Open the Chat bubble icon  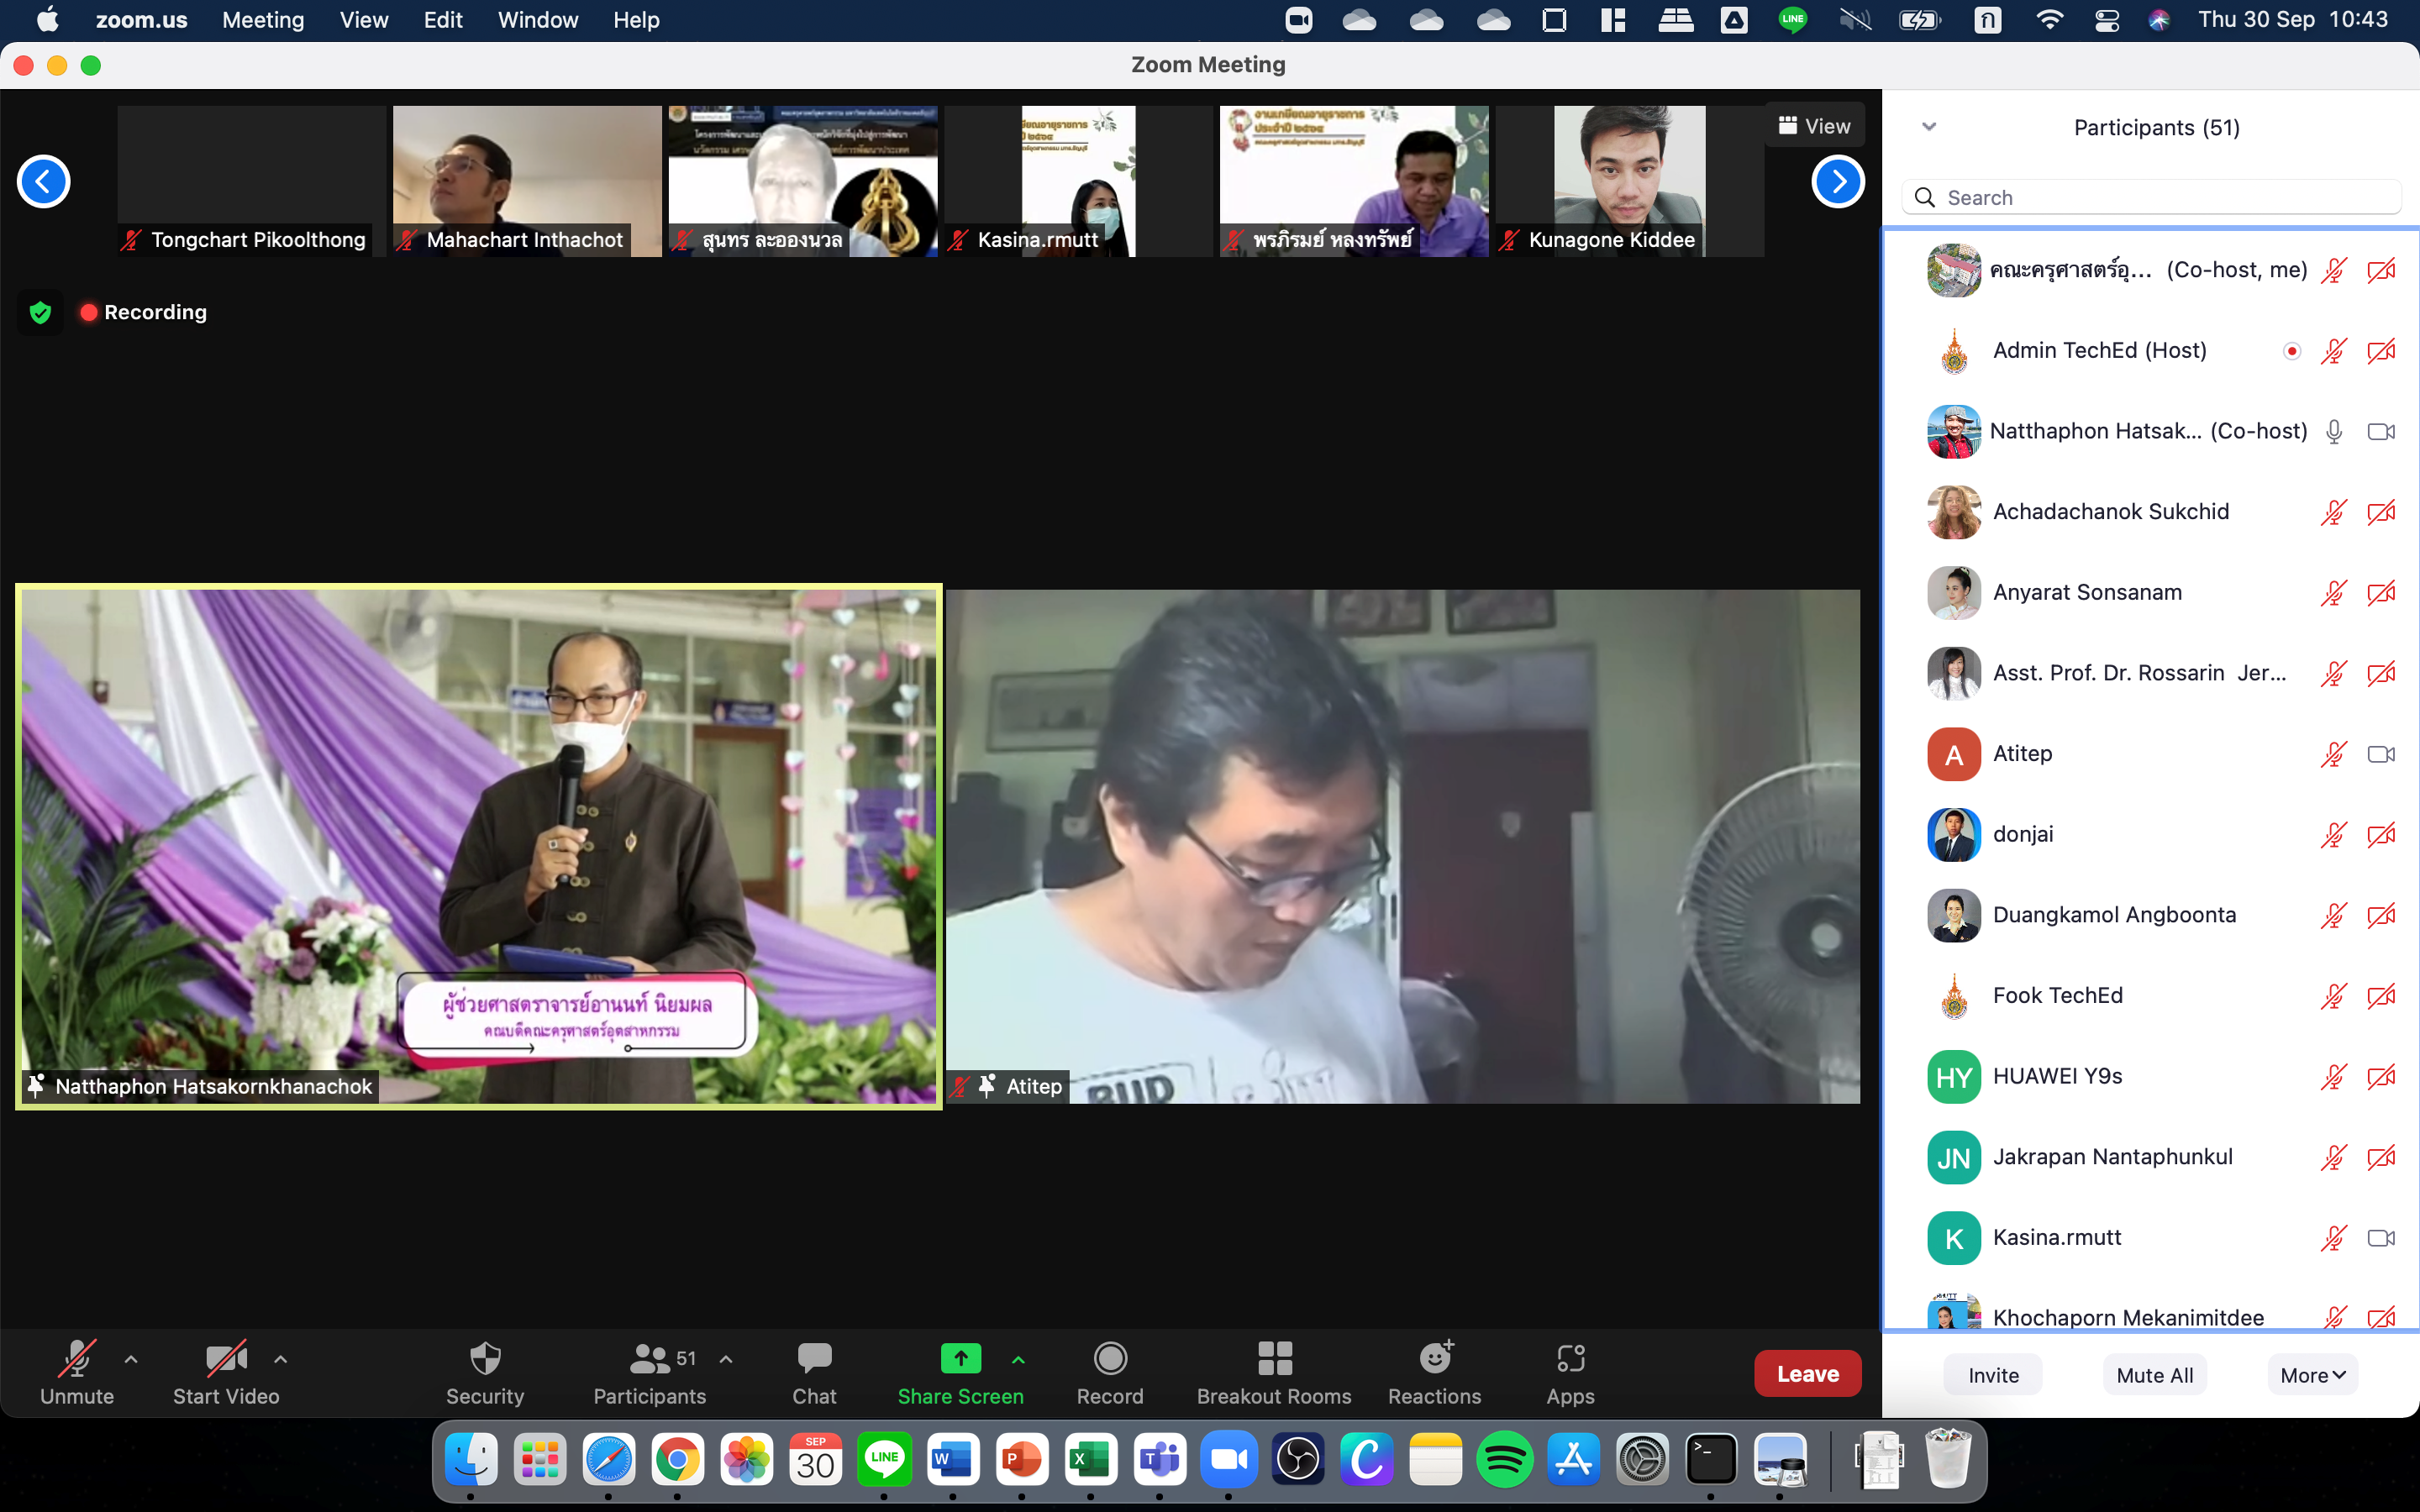click(814, 1359)
